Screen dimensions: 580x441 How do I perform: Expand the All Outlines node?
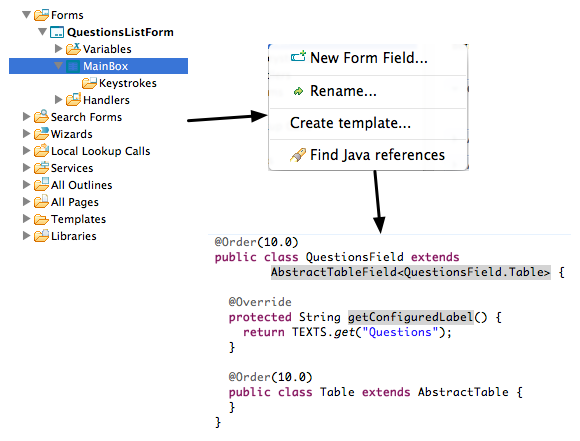(26, 185)
